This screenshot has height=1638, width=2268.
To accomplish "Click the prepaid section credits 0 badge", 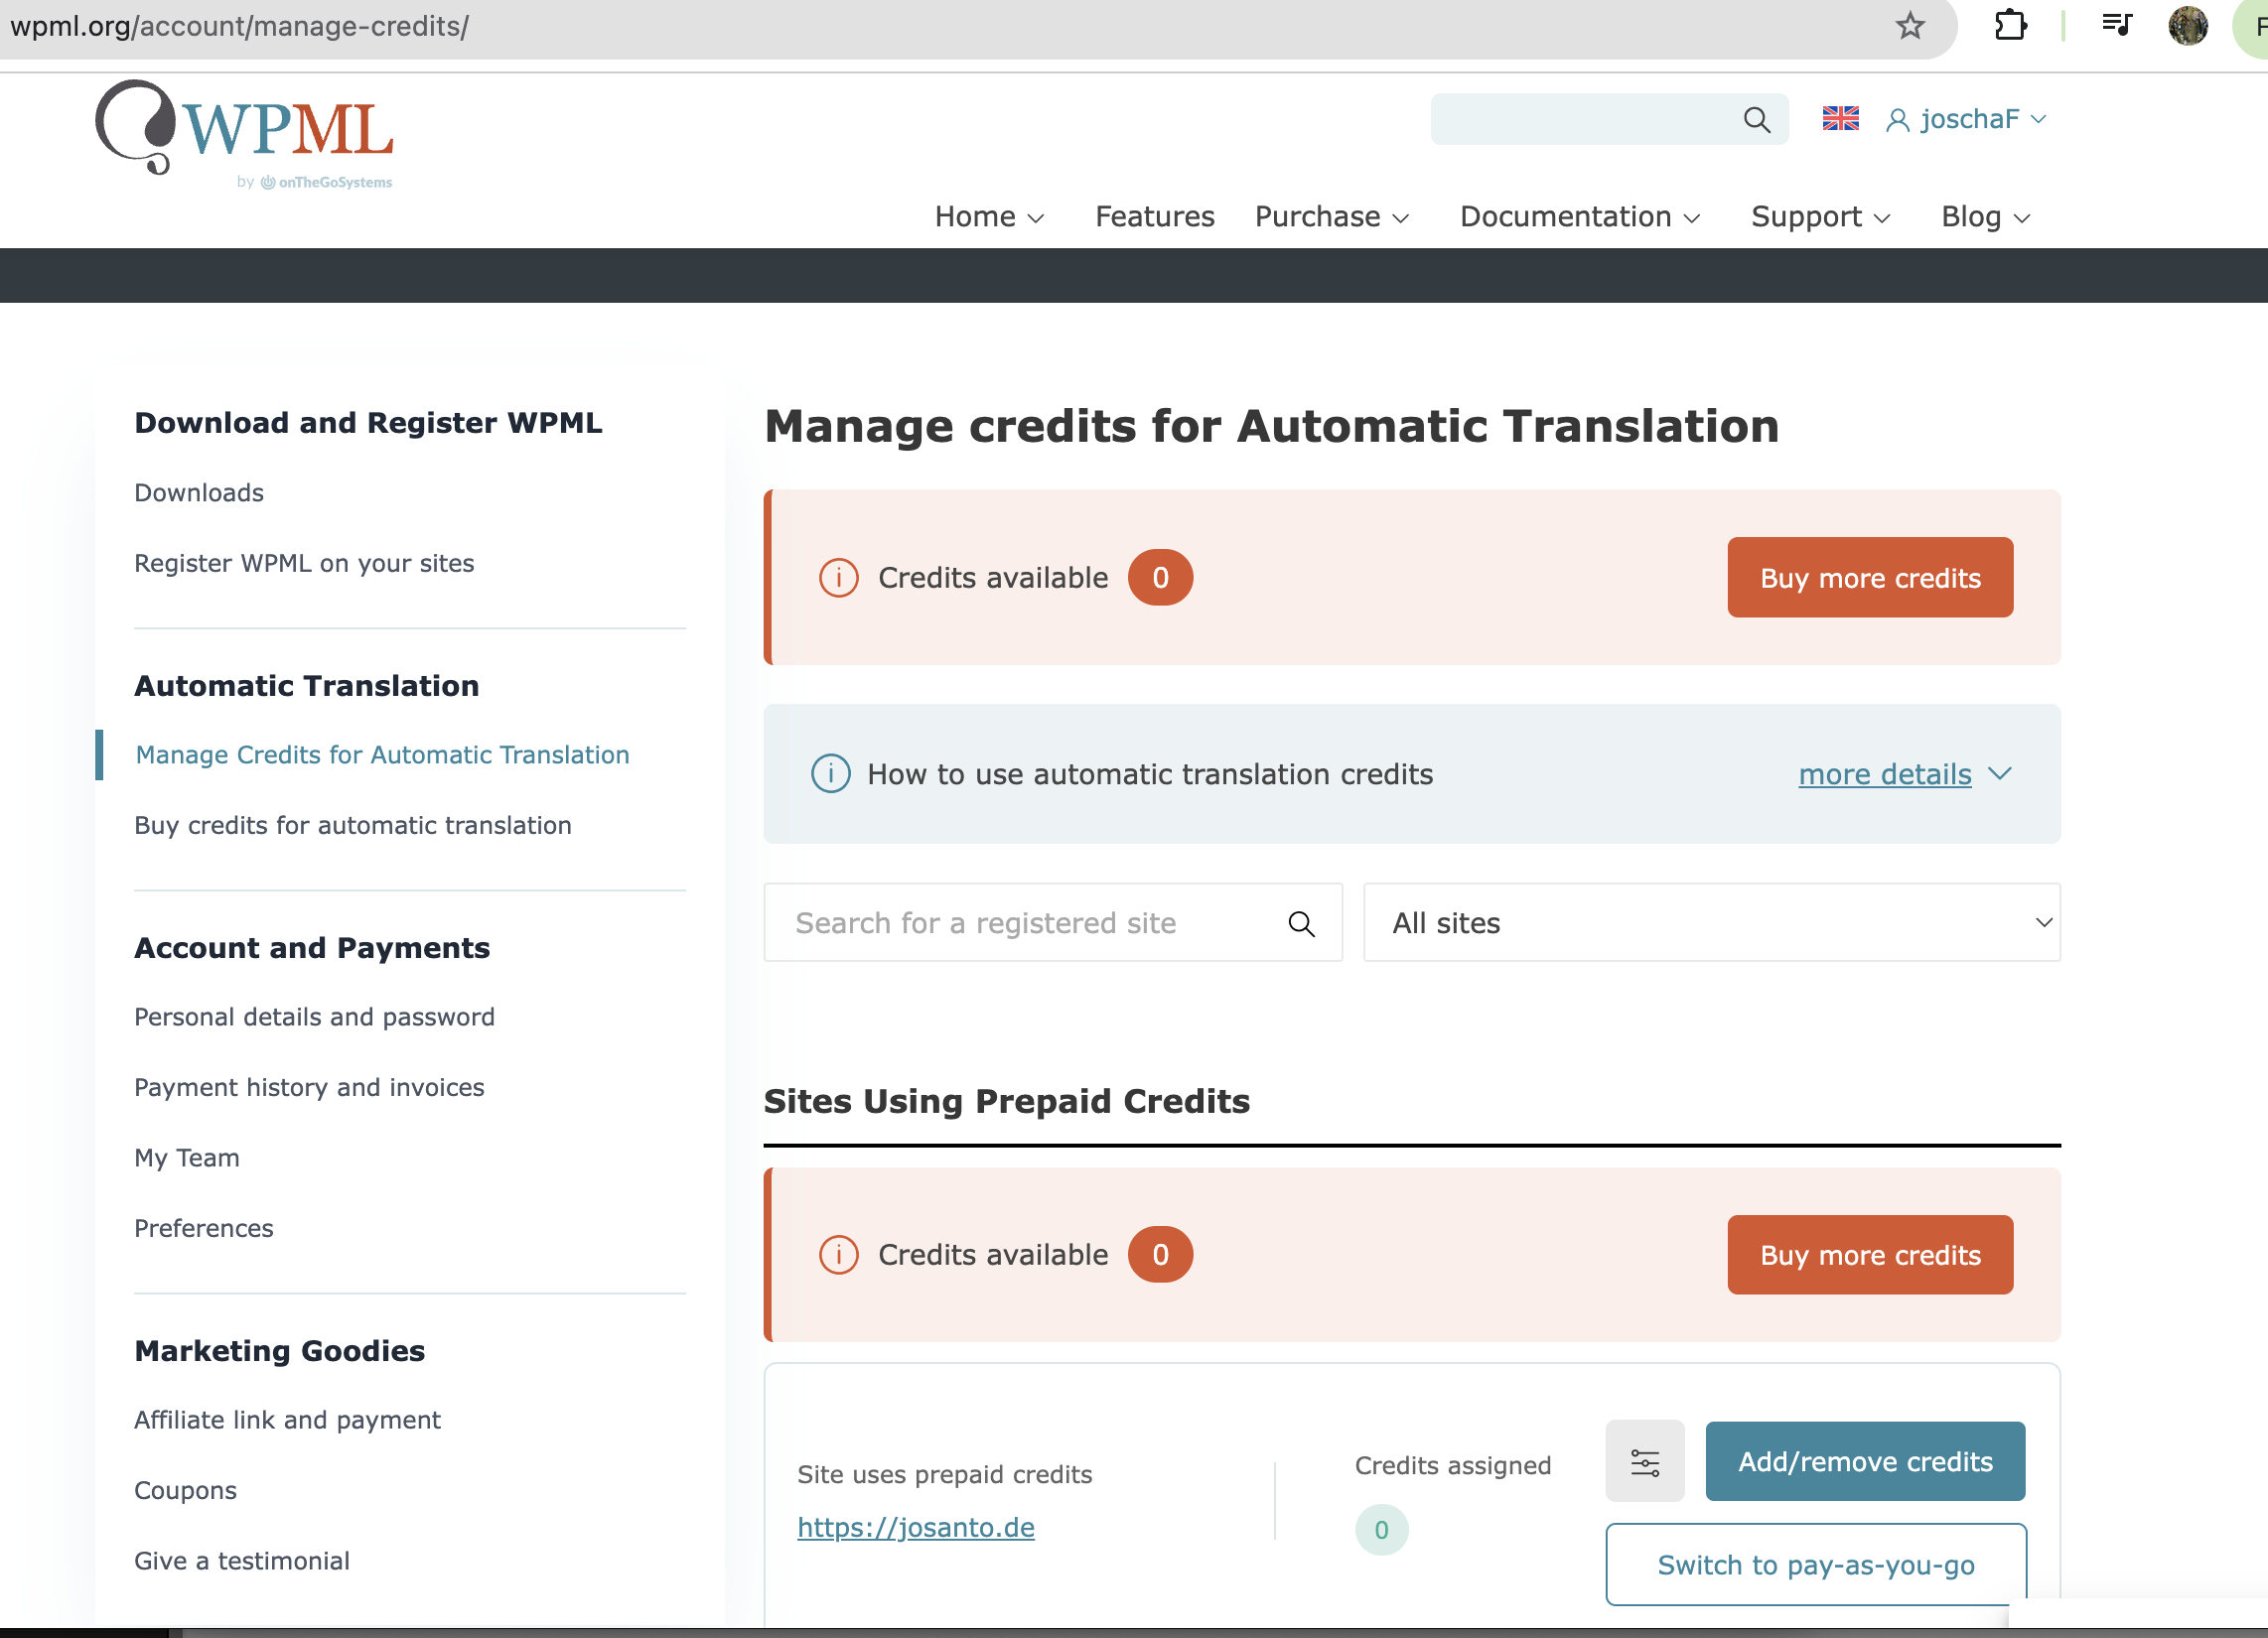I will point(1160,1255).
